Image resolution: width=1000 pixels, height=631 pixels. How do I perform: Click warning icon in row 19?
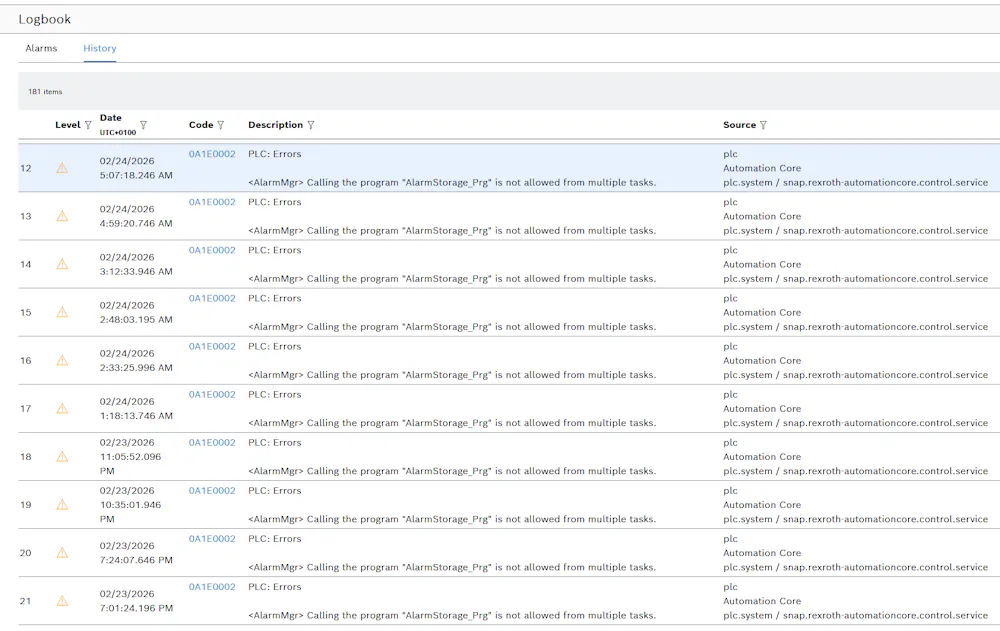click(62, 505)
